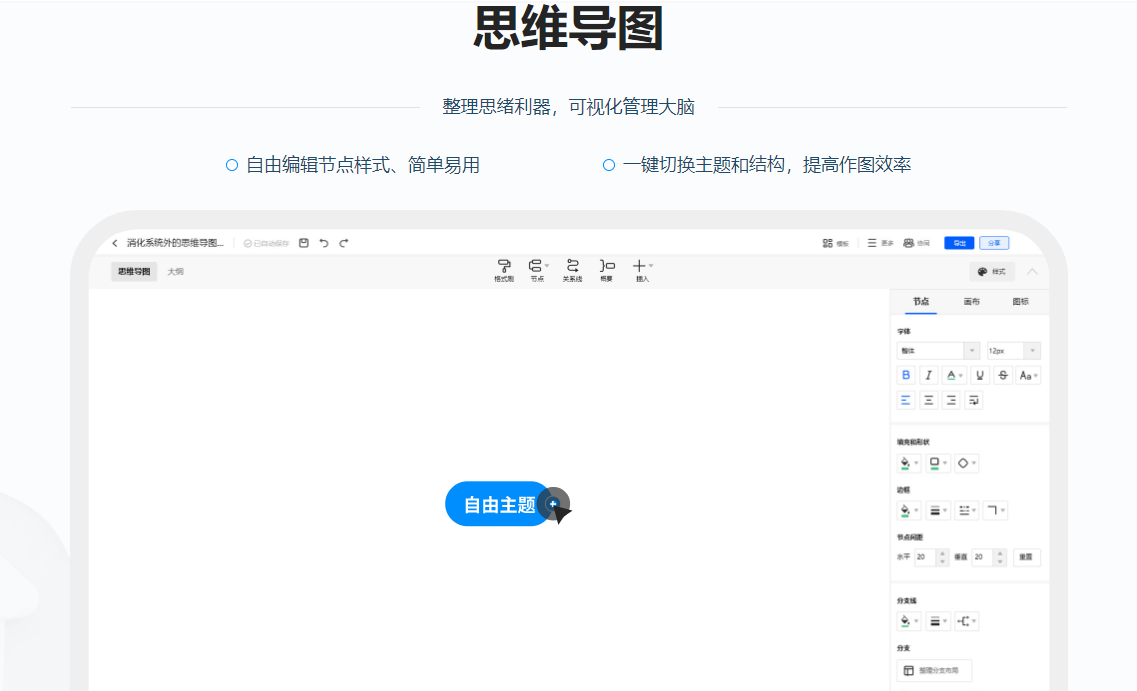Image resolution: width=1137 pixels, height=691 pixels.
Task: Collapse the style panel with the chevron
Action: (x=1032, y=271)
